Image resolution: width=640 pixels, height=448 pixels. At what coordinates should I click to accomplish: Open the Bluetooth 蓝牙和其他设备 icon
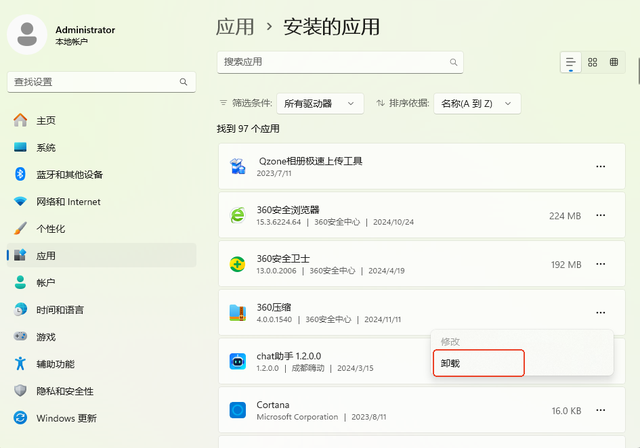coord(20,174)
